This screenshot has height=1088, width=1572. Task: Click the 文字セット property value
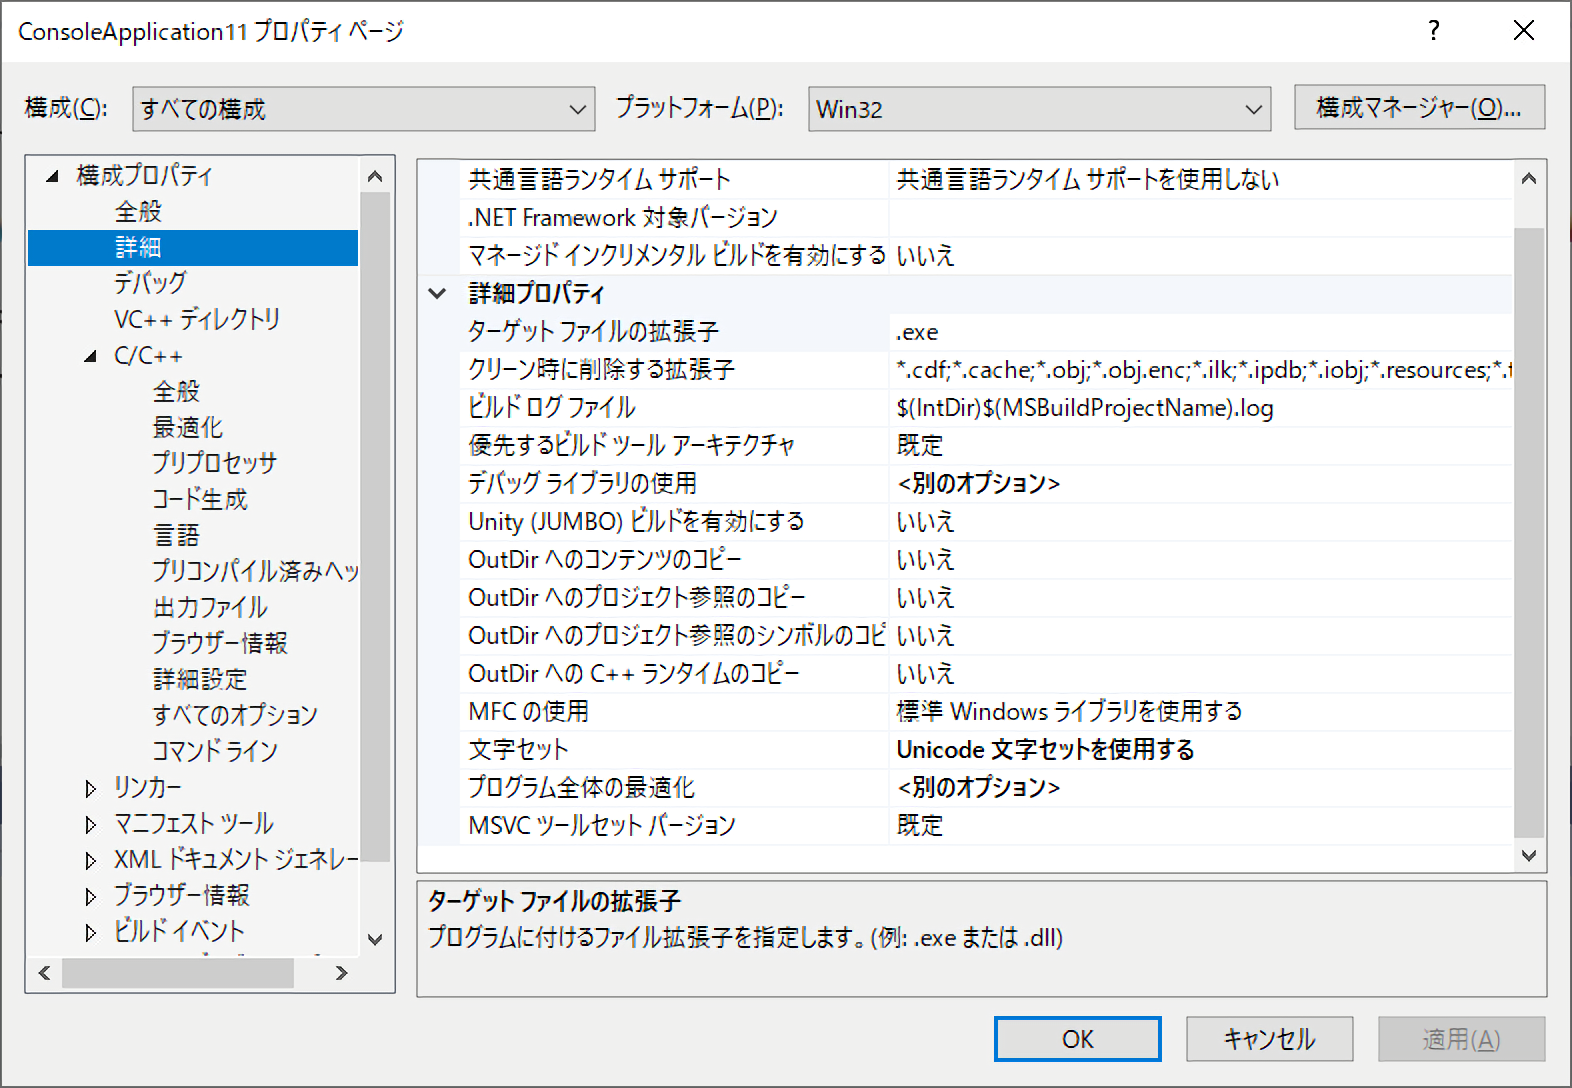pyautogui.click(x=1045, y=750)
